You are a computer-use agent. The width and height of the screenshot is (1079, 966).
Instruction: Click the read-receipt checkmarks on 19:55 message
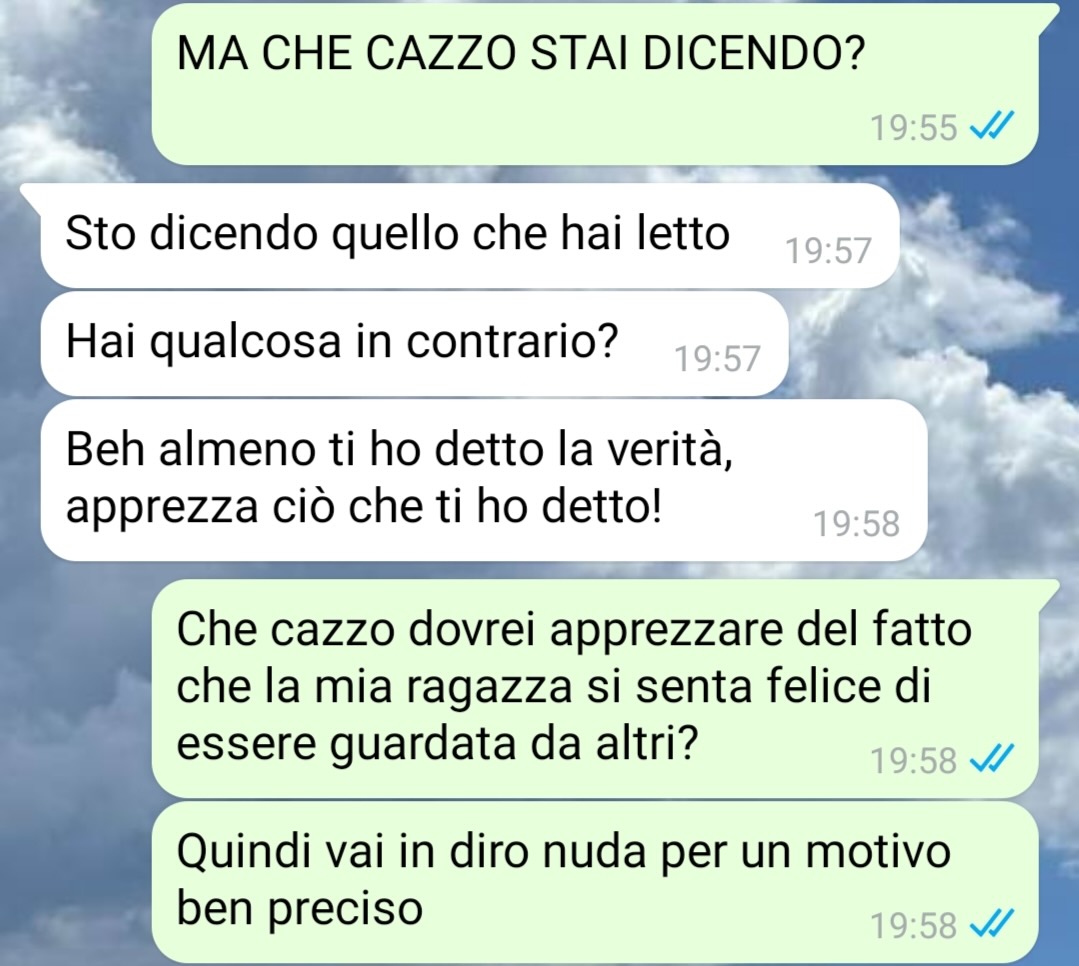[991, 126]
